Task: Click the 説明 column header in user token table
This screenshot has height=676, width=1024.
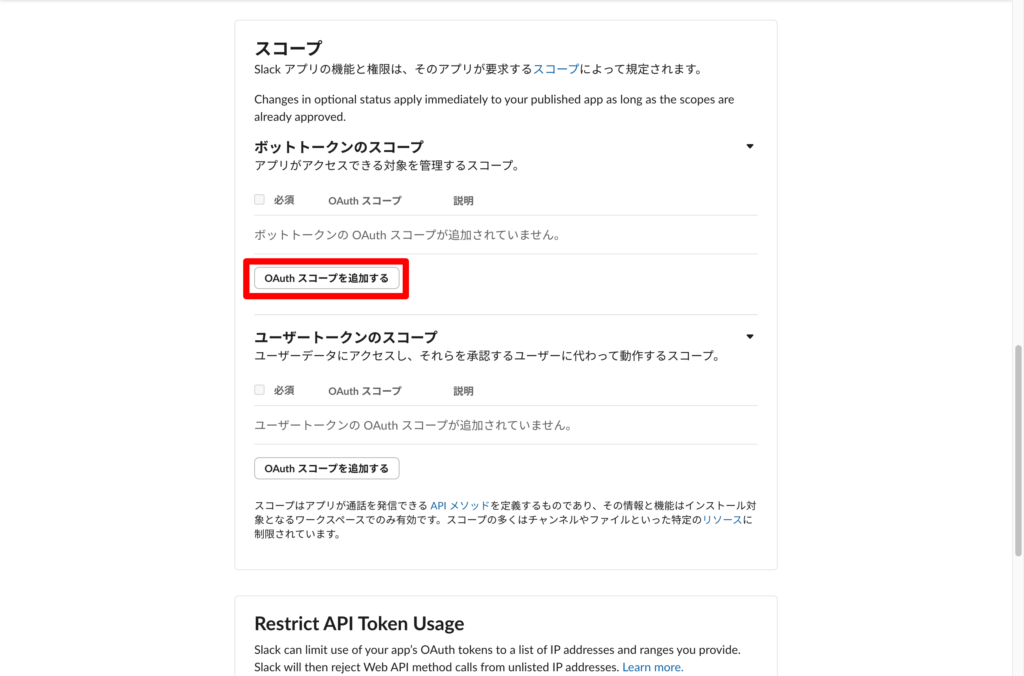Action: pos(463,391)
